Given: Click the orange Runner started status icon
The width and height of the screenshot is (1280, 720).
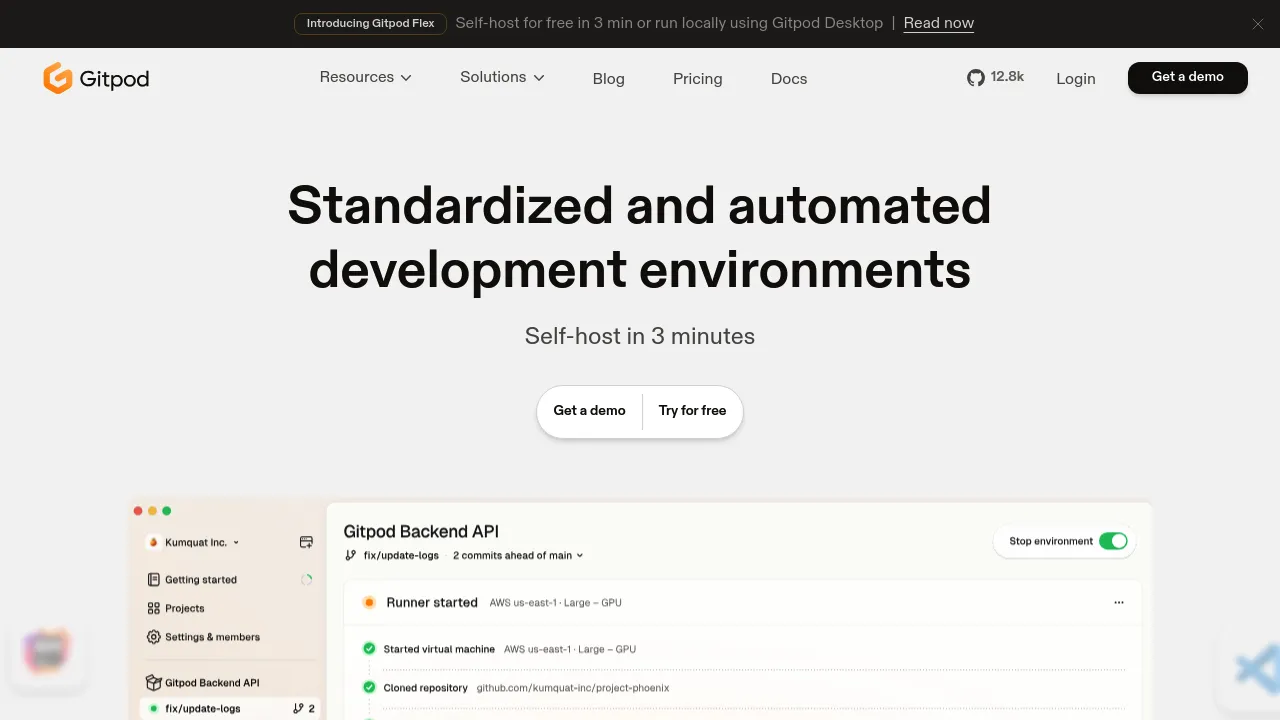Looking at the screenshot, I should pyautogui.click(x=368, y=603).
